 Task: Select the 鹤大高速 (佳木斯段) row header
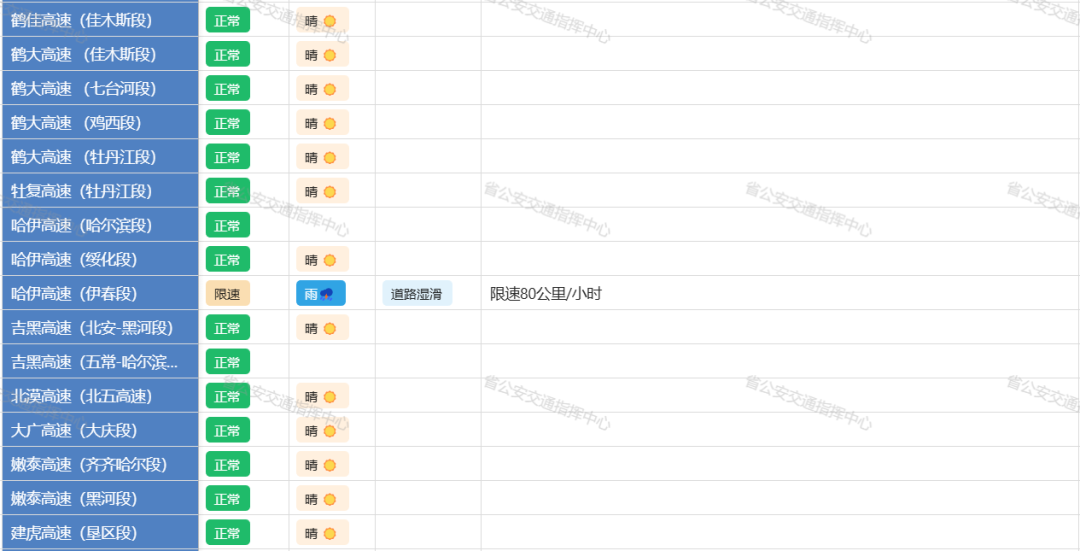pyautogui.click(x=100, y=54)
